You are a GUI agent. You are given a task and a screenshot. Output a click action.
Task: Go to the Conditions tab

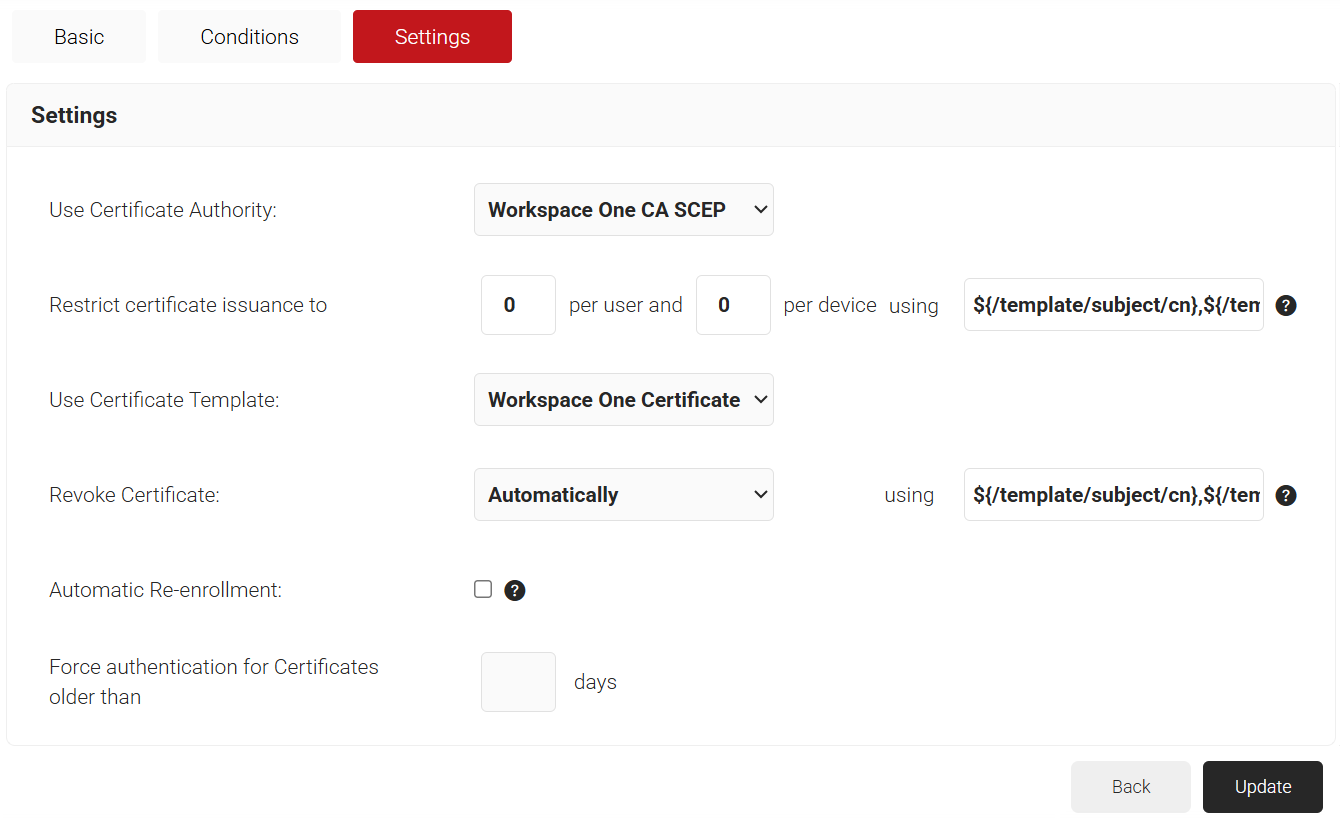(249, 37)
